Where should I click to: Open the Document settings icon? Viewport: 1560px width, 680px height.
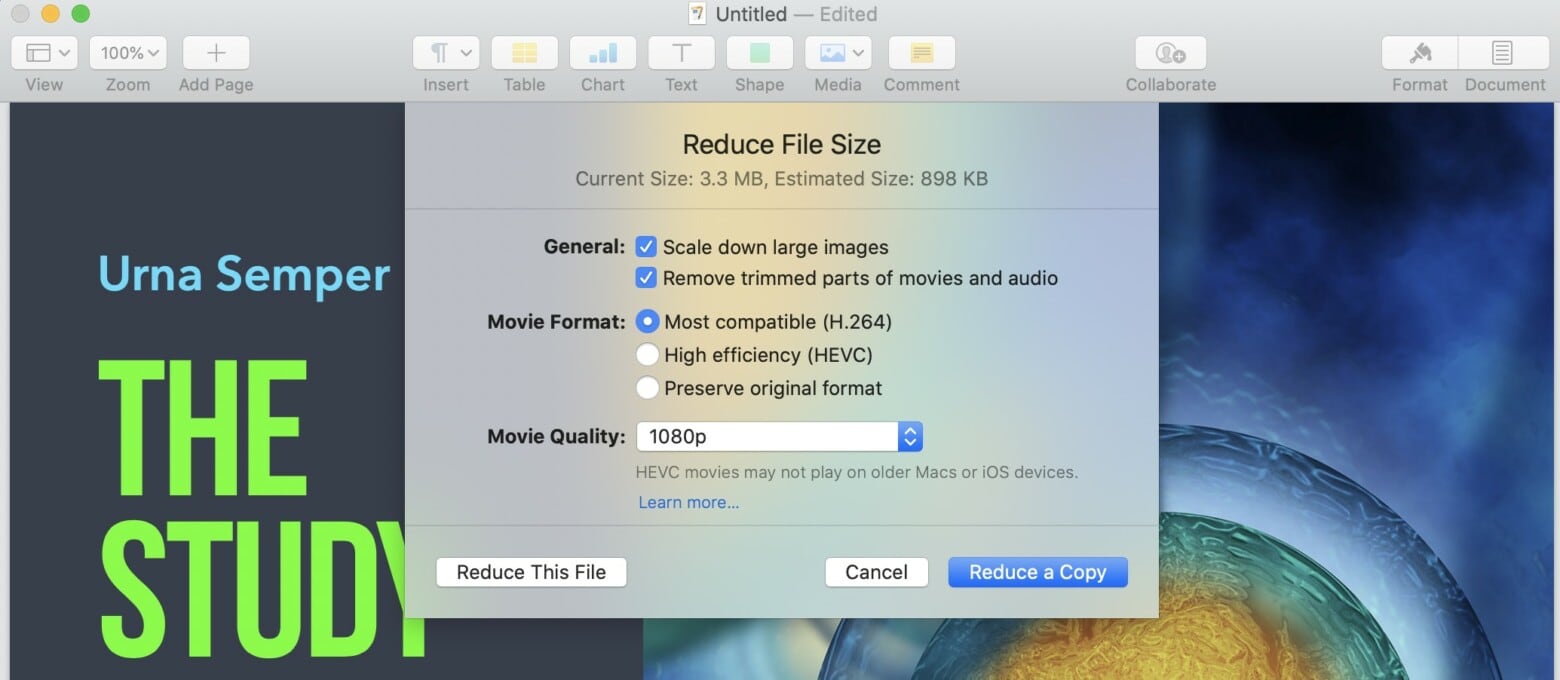1502,53
